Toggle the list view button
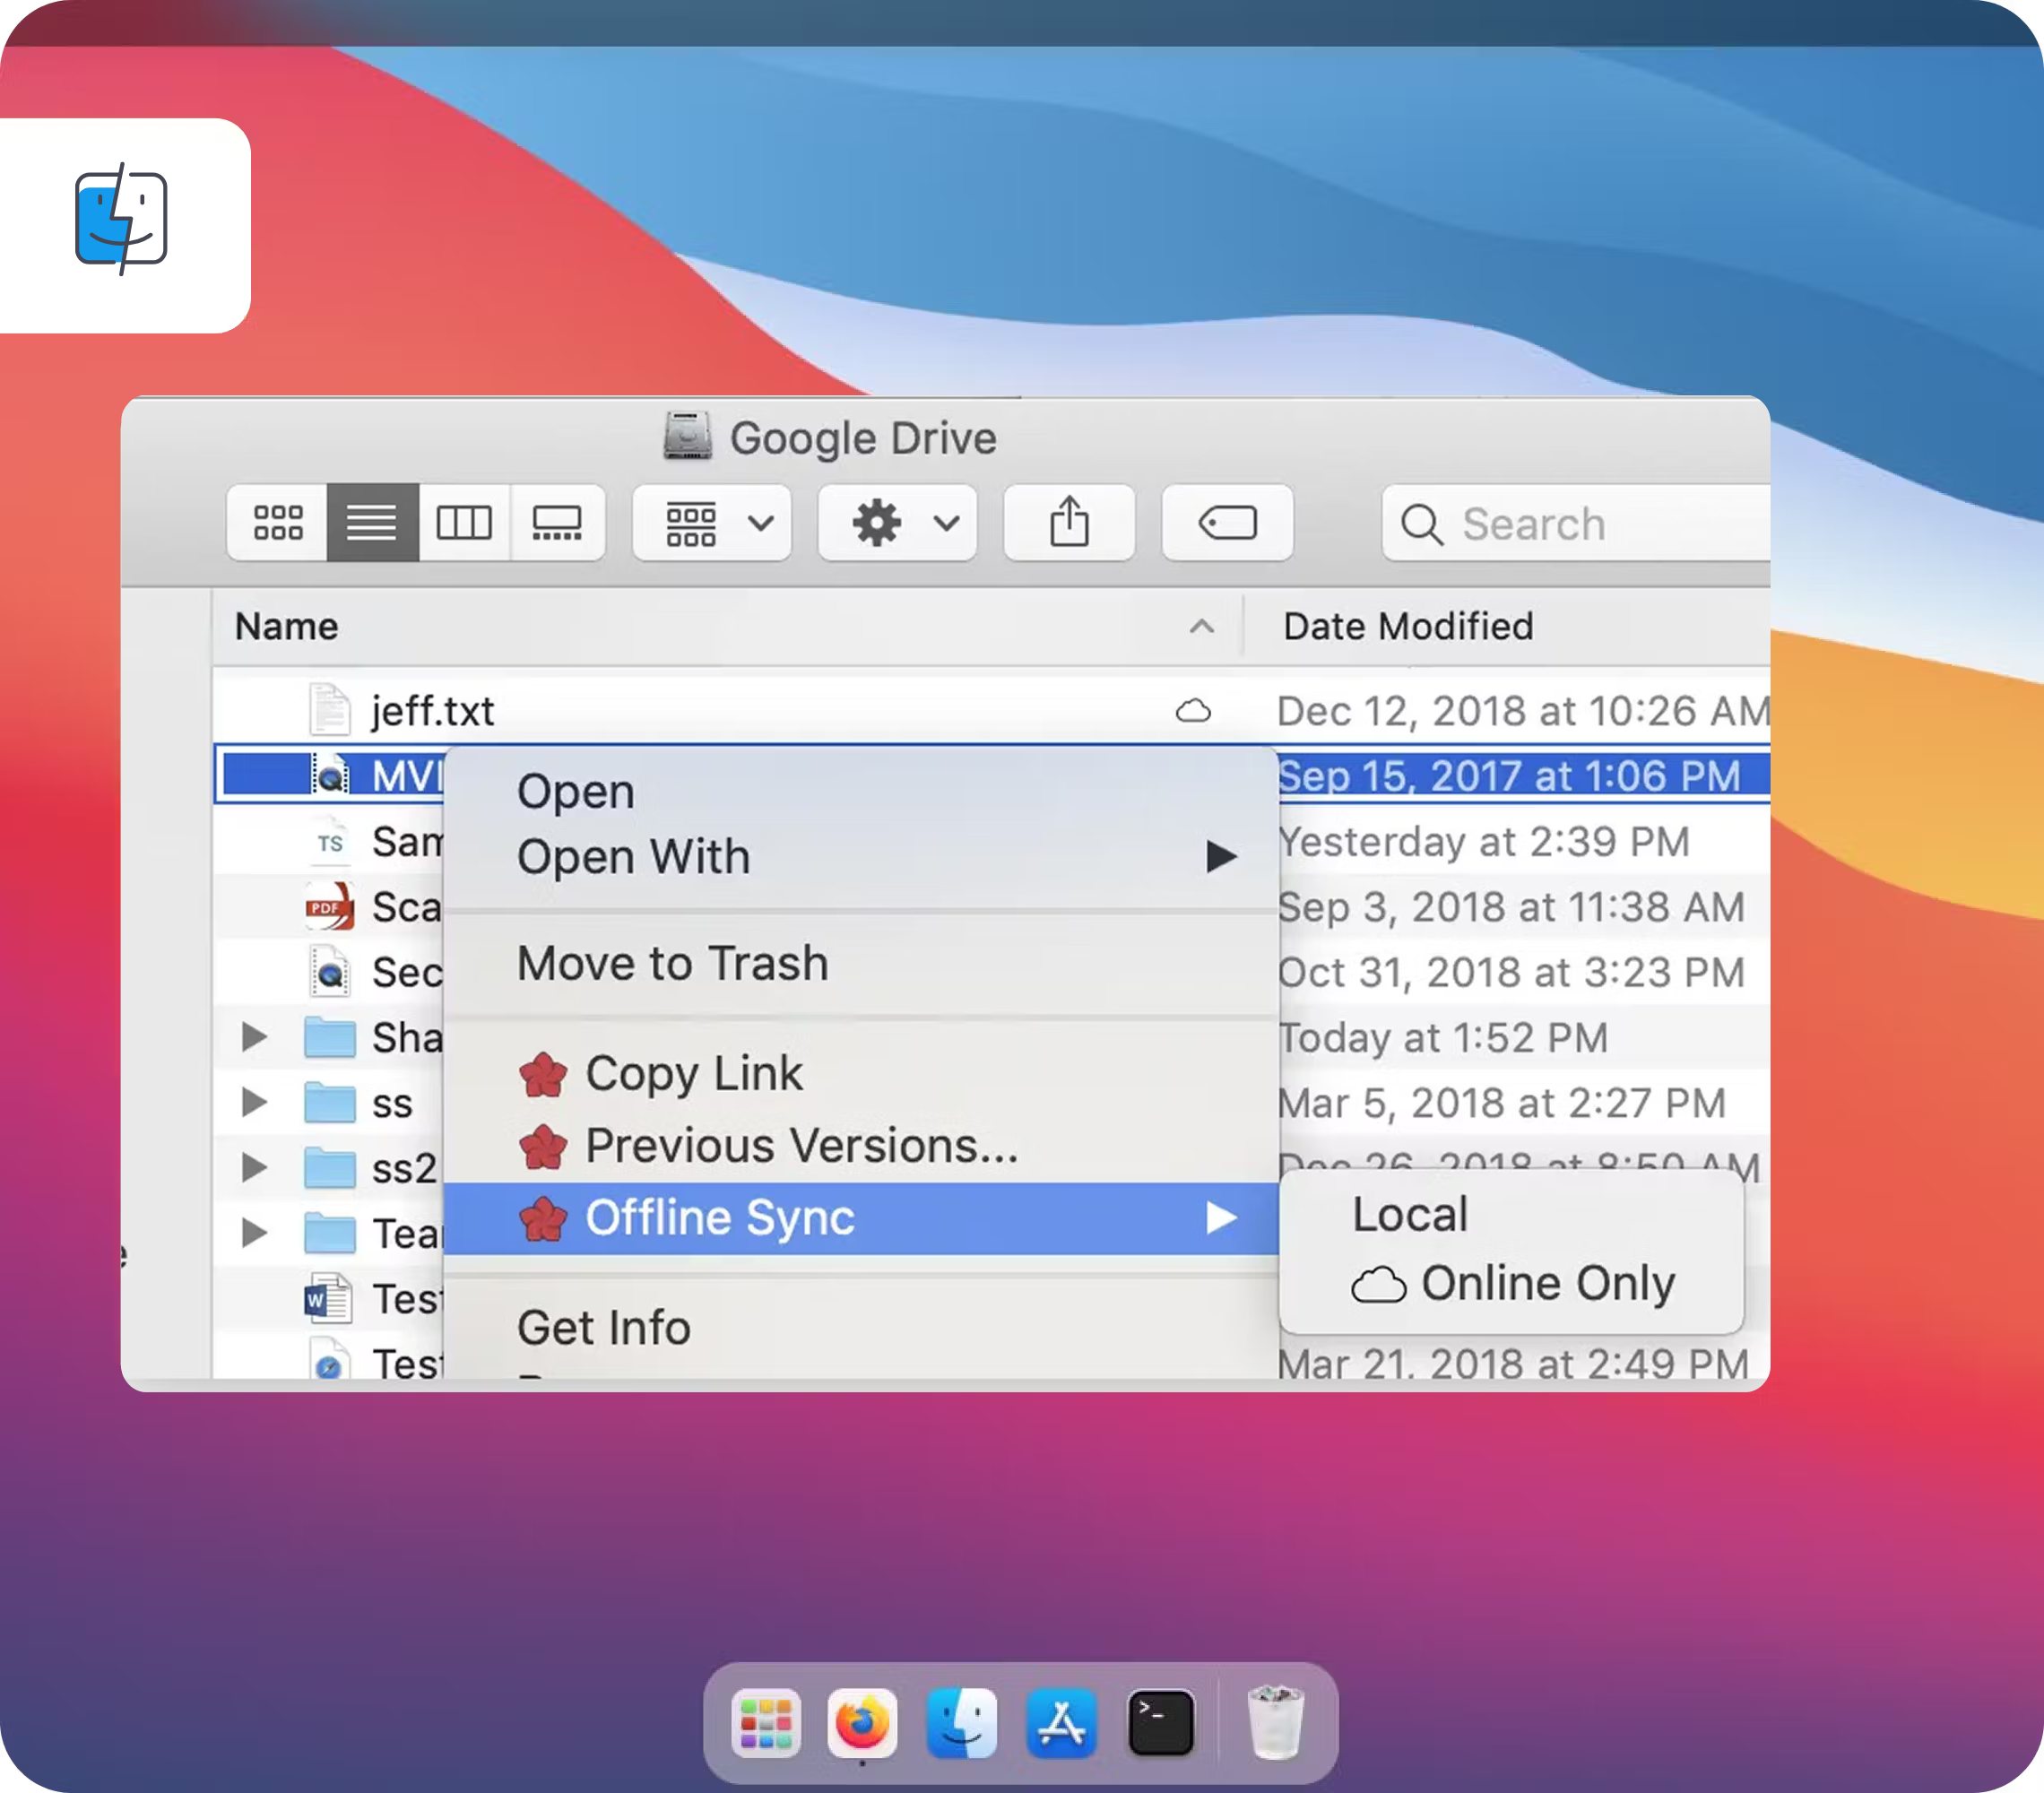The width and height of the screenshot is (2044, 1793). [x=371, y=522]
